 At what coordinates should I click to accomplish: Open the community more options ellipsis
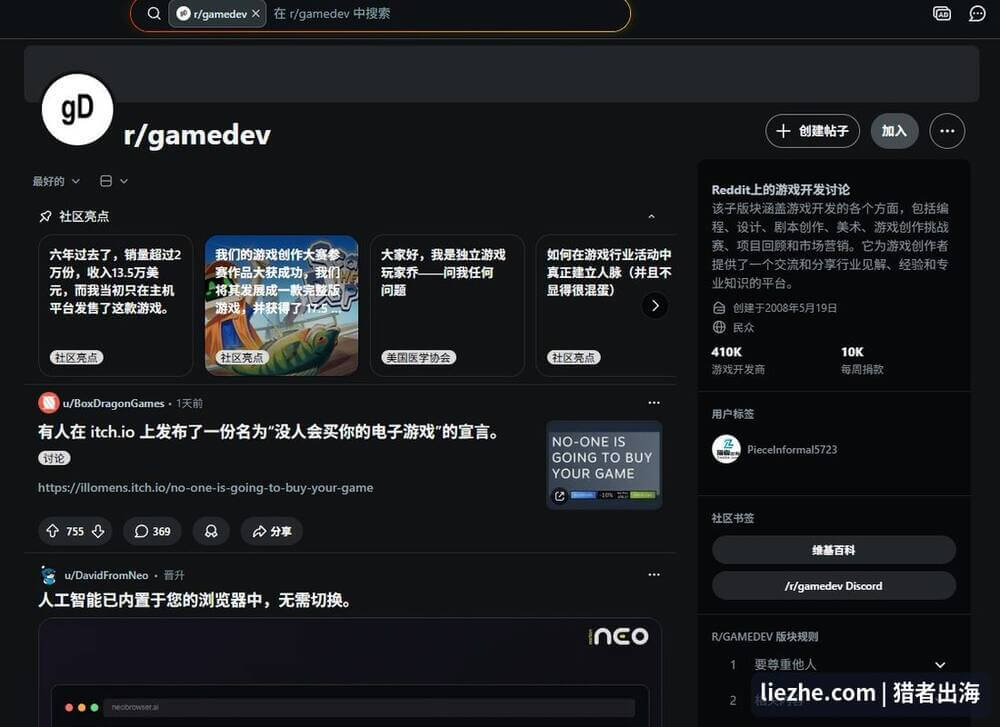point(947,131)
